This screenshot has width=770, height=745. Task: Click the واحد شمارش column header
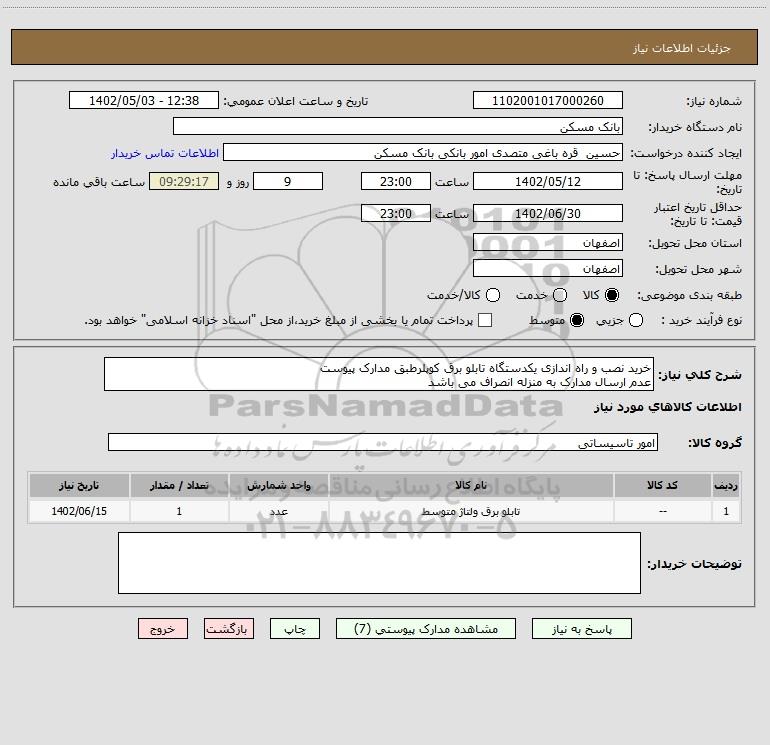pyautogui.click(x=278, y=485)
